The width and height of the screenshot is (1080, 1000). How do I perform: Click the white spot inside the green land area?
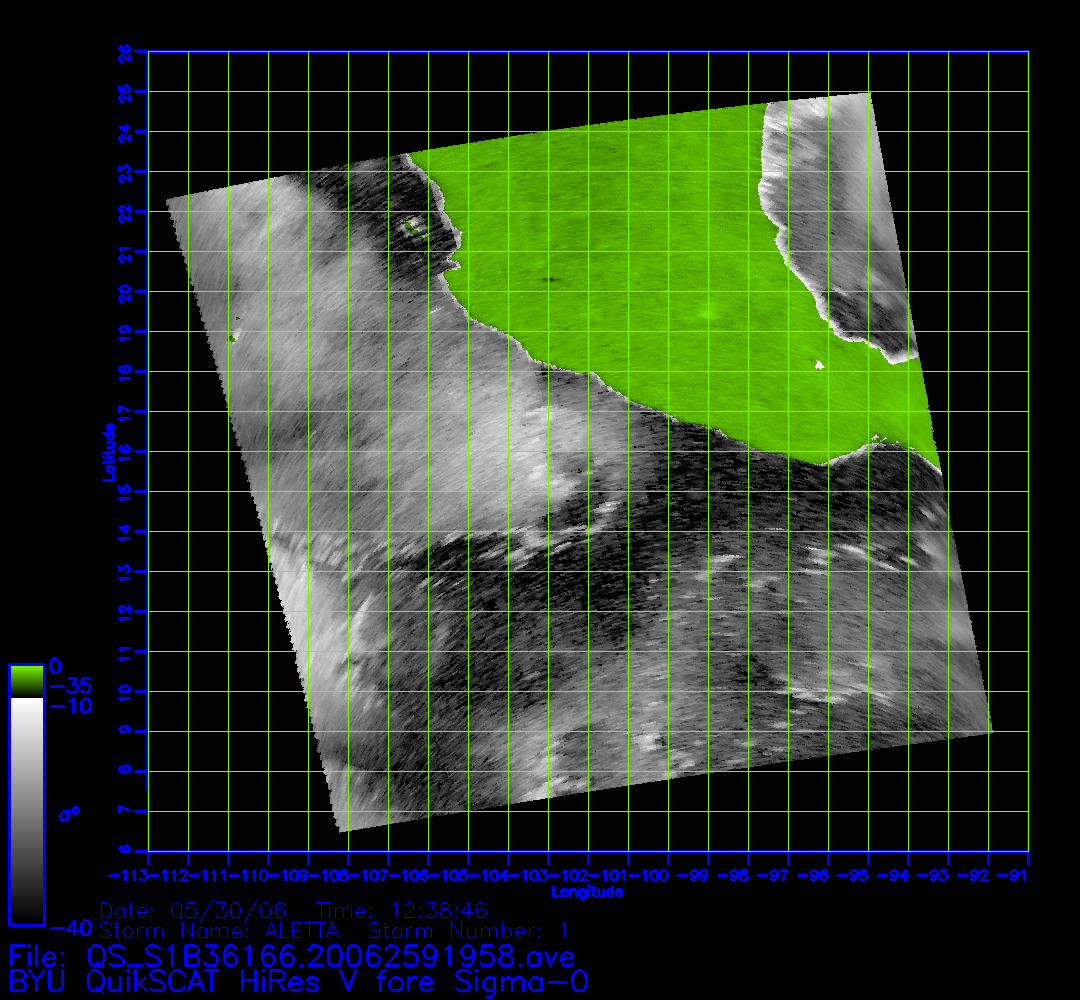(819, 365)
